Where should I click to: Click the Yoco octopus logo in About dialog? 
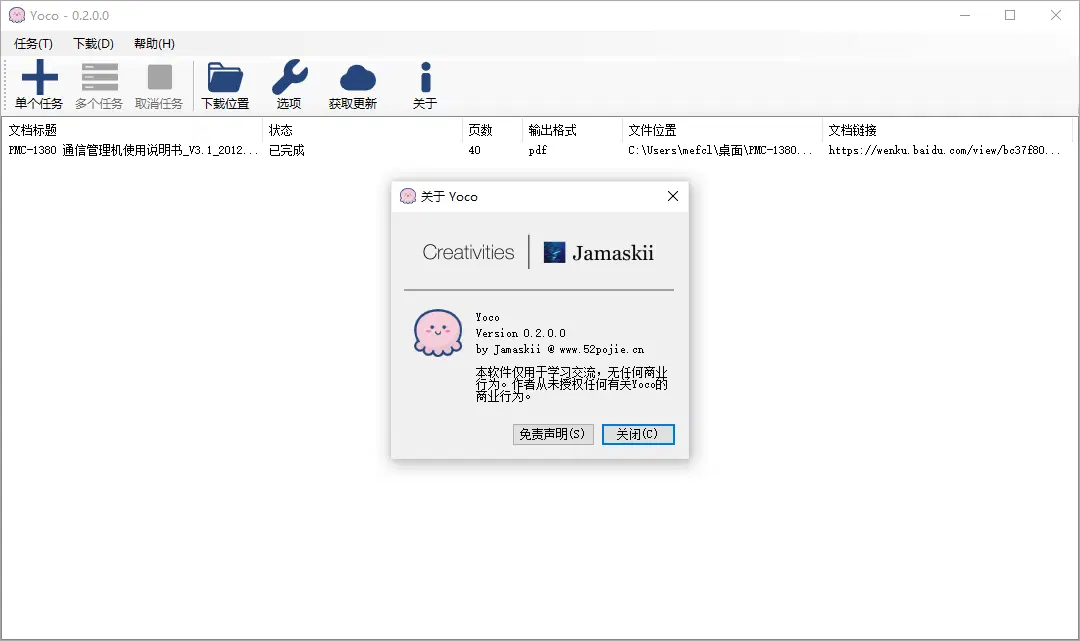(438, 333)
